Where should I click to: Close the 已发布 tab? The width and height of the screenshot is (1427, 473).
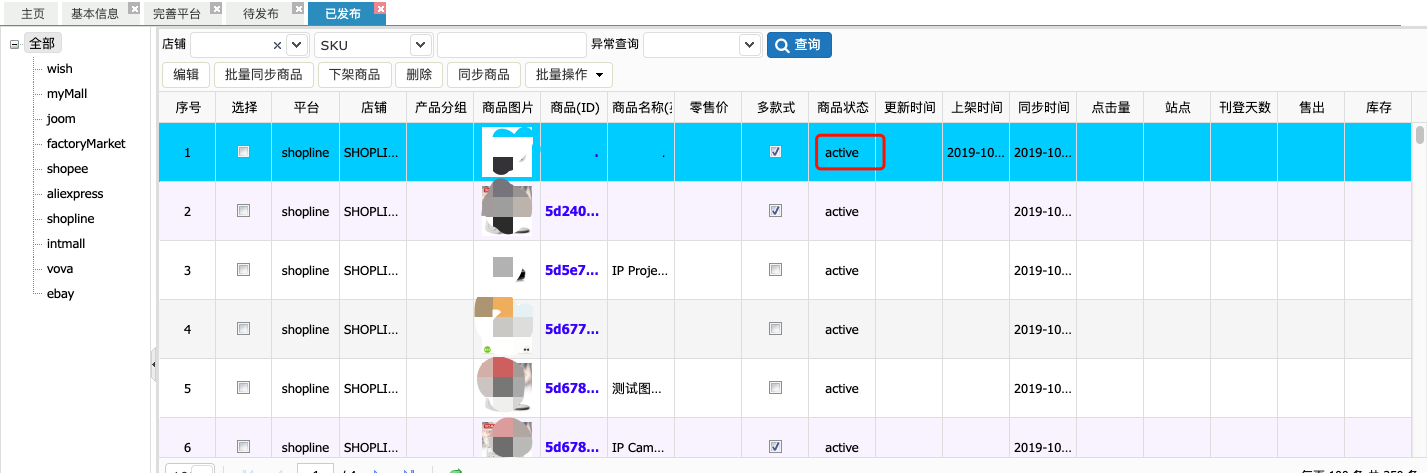click(379, 8)
